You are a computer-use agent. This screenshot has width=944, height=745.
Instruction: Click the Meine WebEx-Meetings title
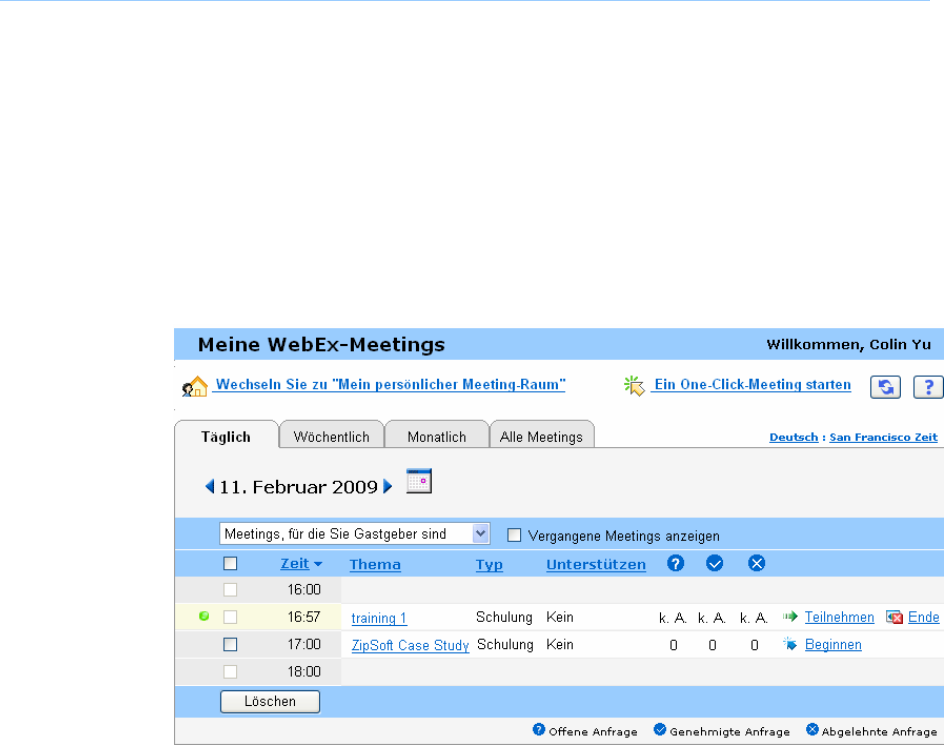tap(321, 344)
